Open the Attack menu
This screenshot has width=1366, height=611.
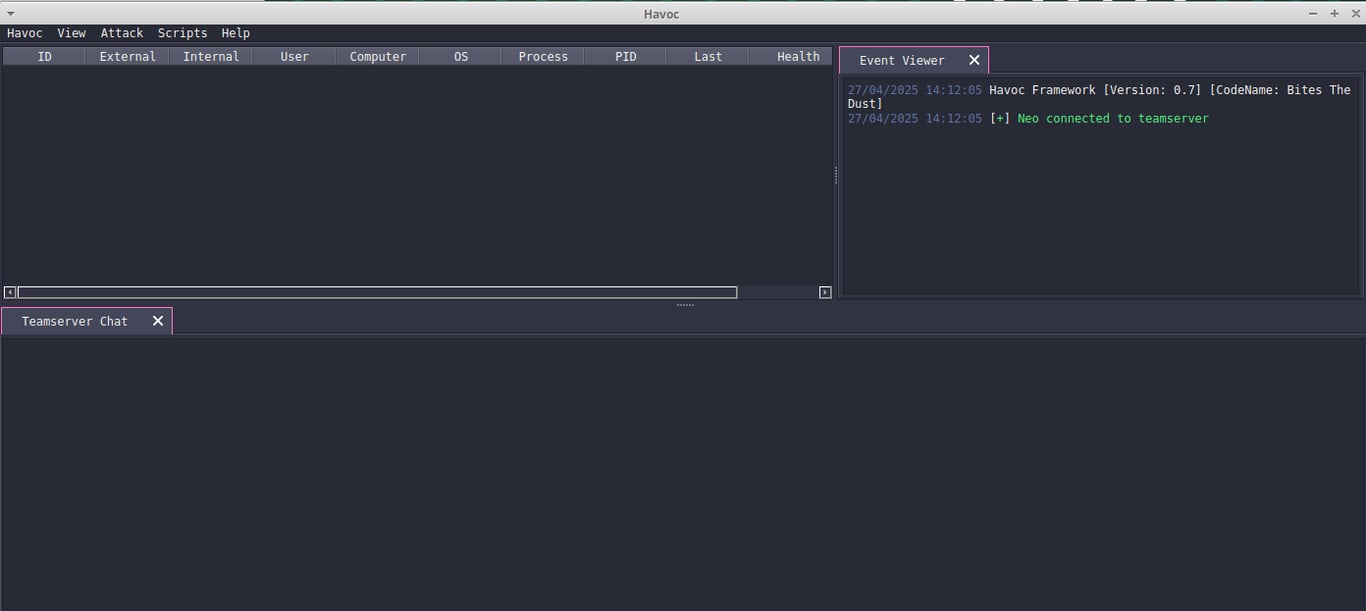[121, 32]
